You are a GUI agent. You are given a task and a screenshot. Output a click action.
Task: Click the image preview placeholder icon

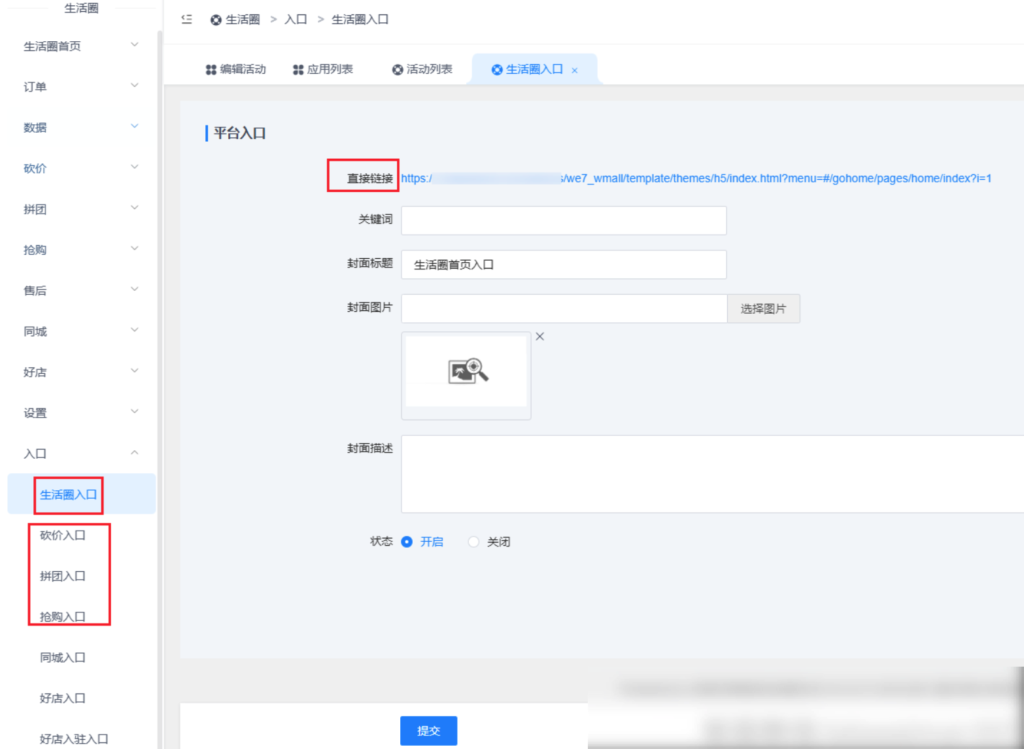pyautogui.click(x=467, y=371)
